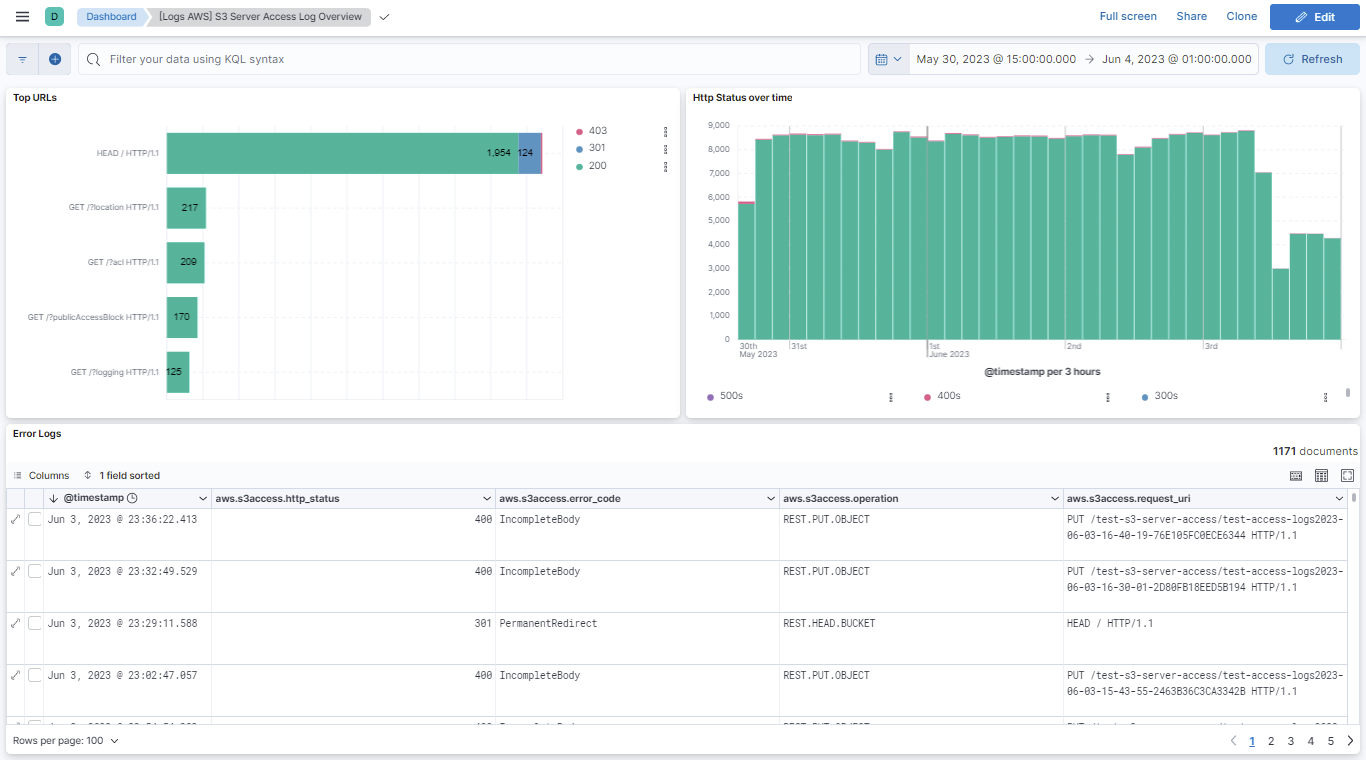Expand the first error log document details

click(x=14, y=519)
